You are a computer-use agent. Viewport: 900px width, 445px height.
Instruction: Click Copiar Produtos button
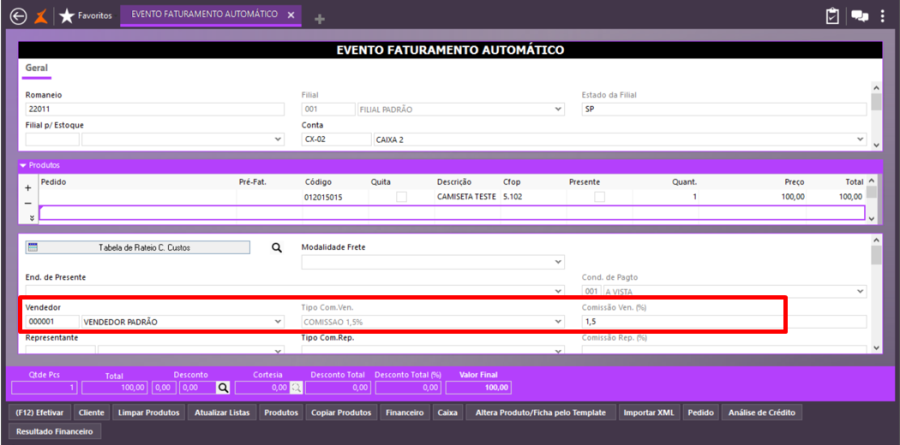point(342,413)
